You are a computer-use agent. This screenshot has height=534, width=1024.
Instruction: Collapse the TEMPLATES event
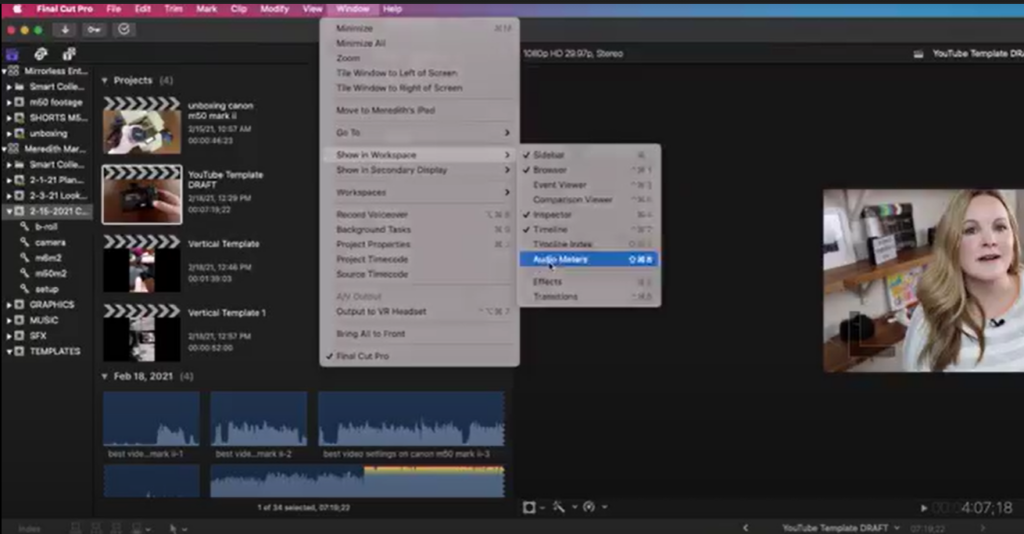pyautogui.click(x=9, y=352)
